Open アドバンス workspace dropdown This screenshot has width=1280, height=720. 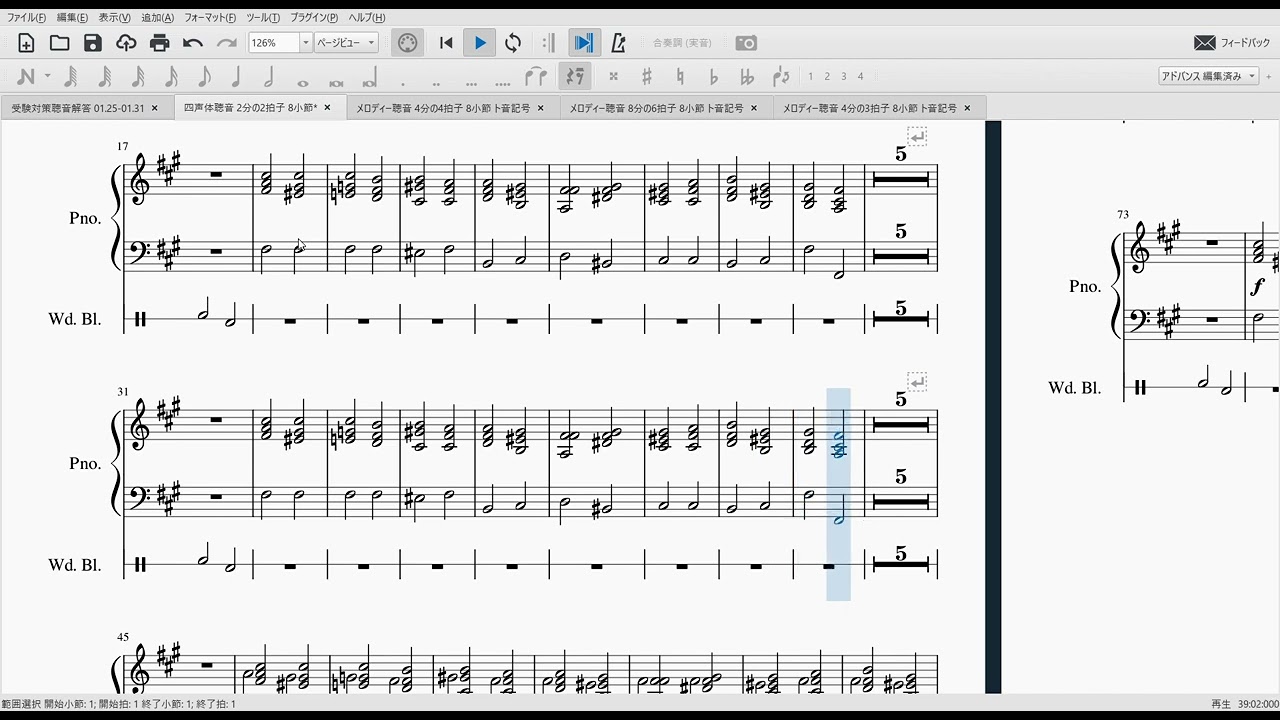coord(1208,76)
